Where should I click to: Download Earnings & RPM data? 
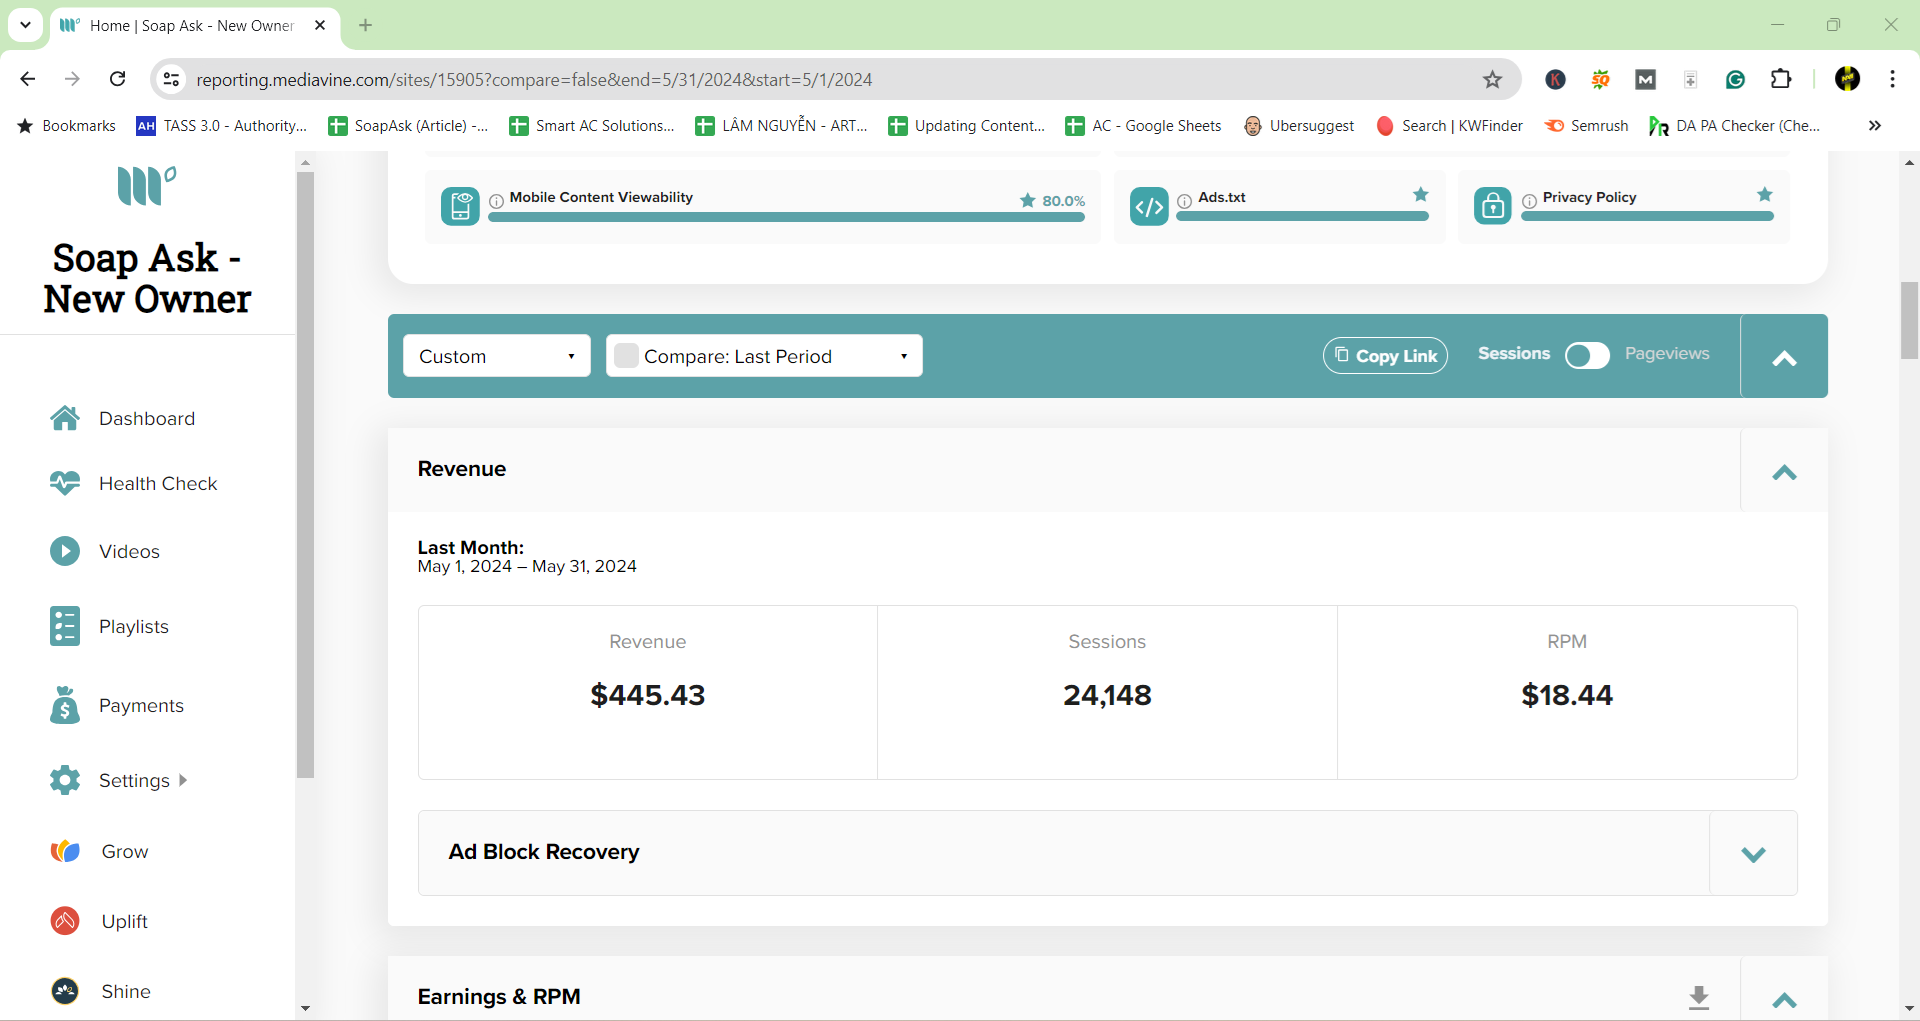[1699, 997]
